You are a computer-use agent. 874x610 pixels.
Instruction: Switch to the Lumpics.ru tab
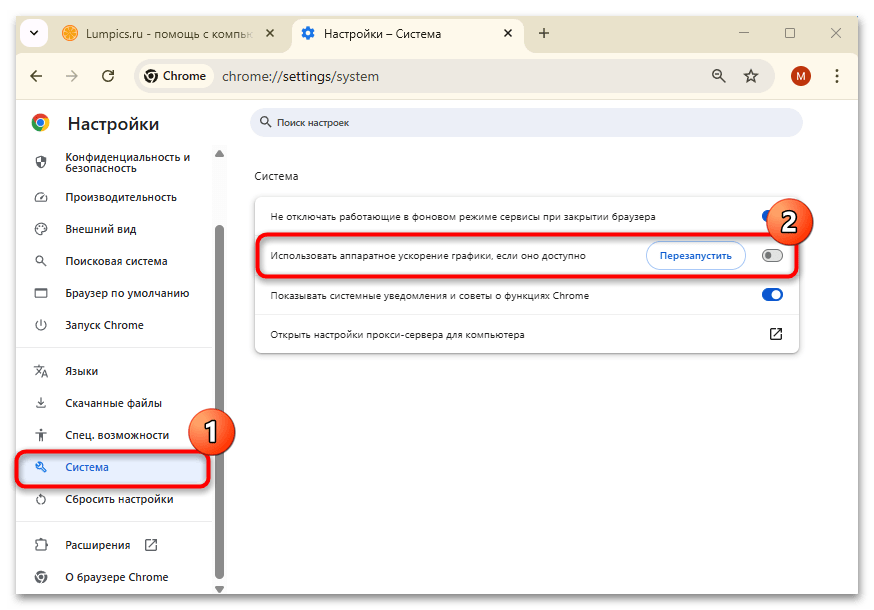[170, 33]
